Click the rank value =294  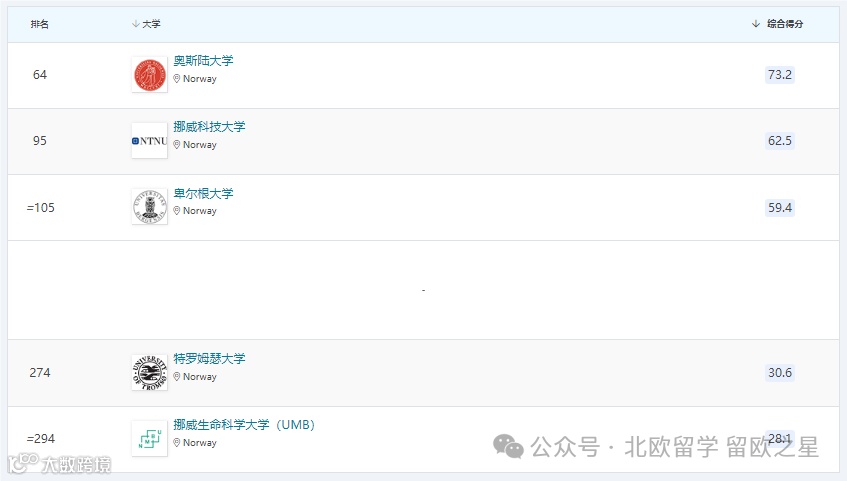[41, 438]
